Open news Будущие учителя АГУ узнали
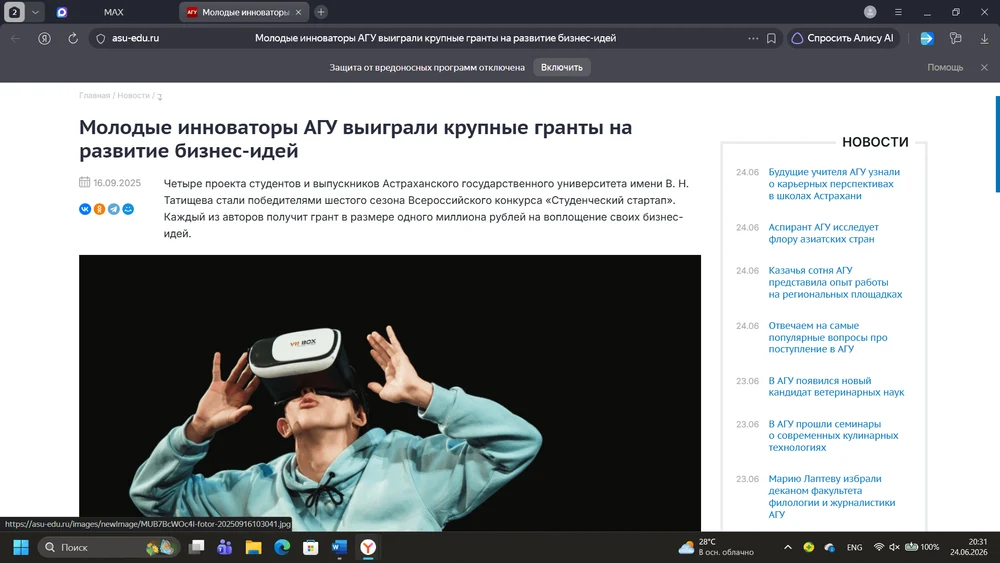Image resolution: width=1000 pixels, height=563 pixels. click(x=834, y=184)
